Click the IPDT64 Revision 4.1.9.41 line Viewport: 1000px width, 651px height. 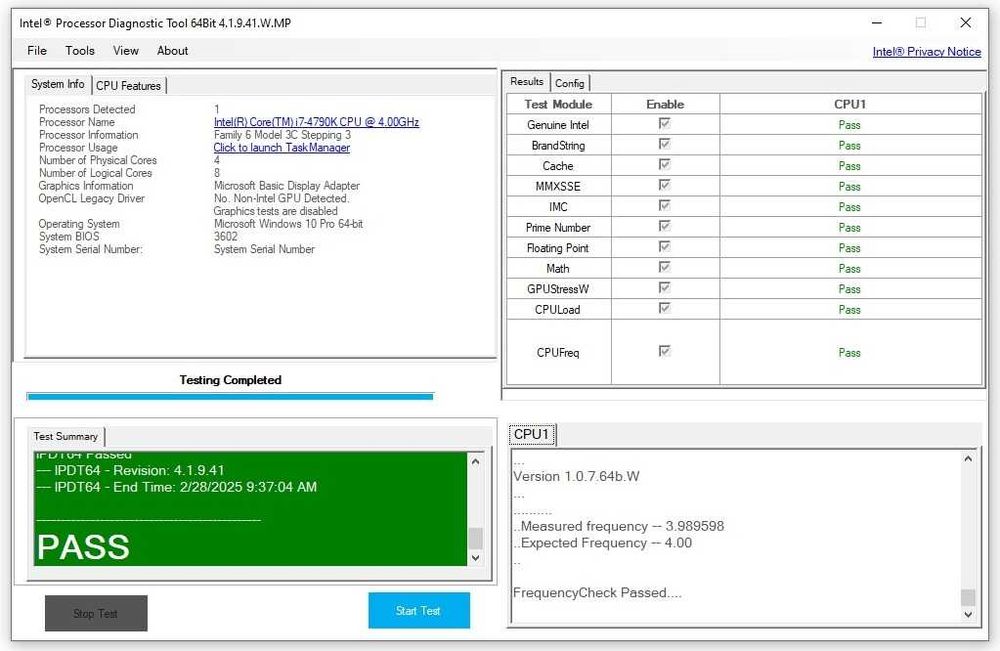pyautogui.click(x=131, y=471)
